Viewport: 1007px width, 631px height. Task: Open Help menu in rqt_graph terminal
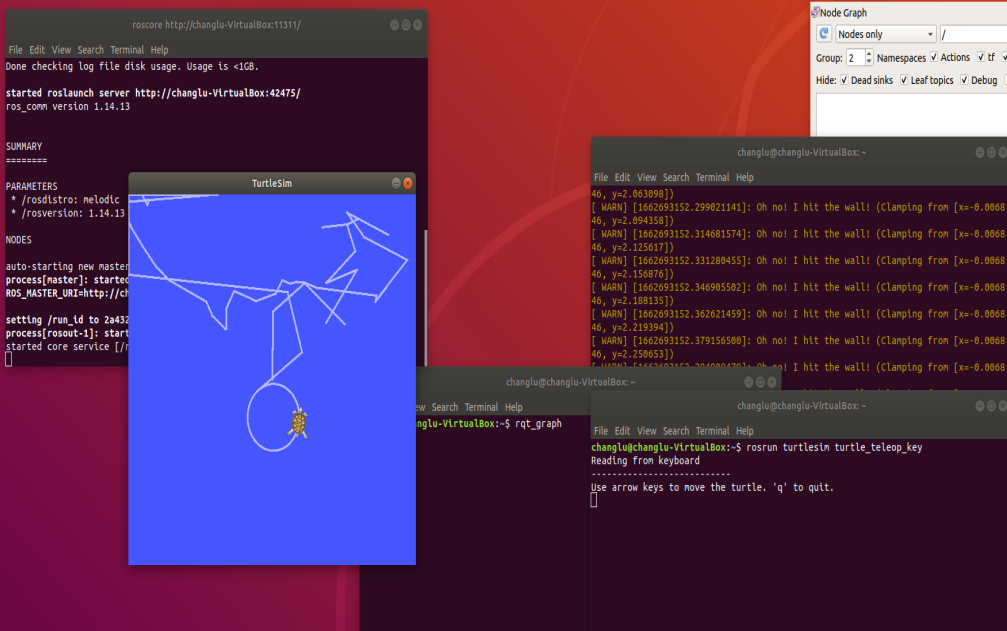coord(514,408)
